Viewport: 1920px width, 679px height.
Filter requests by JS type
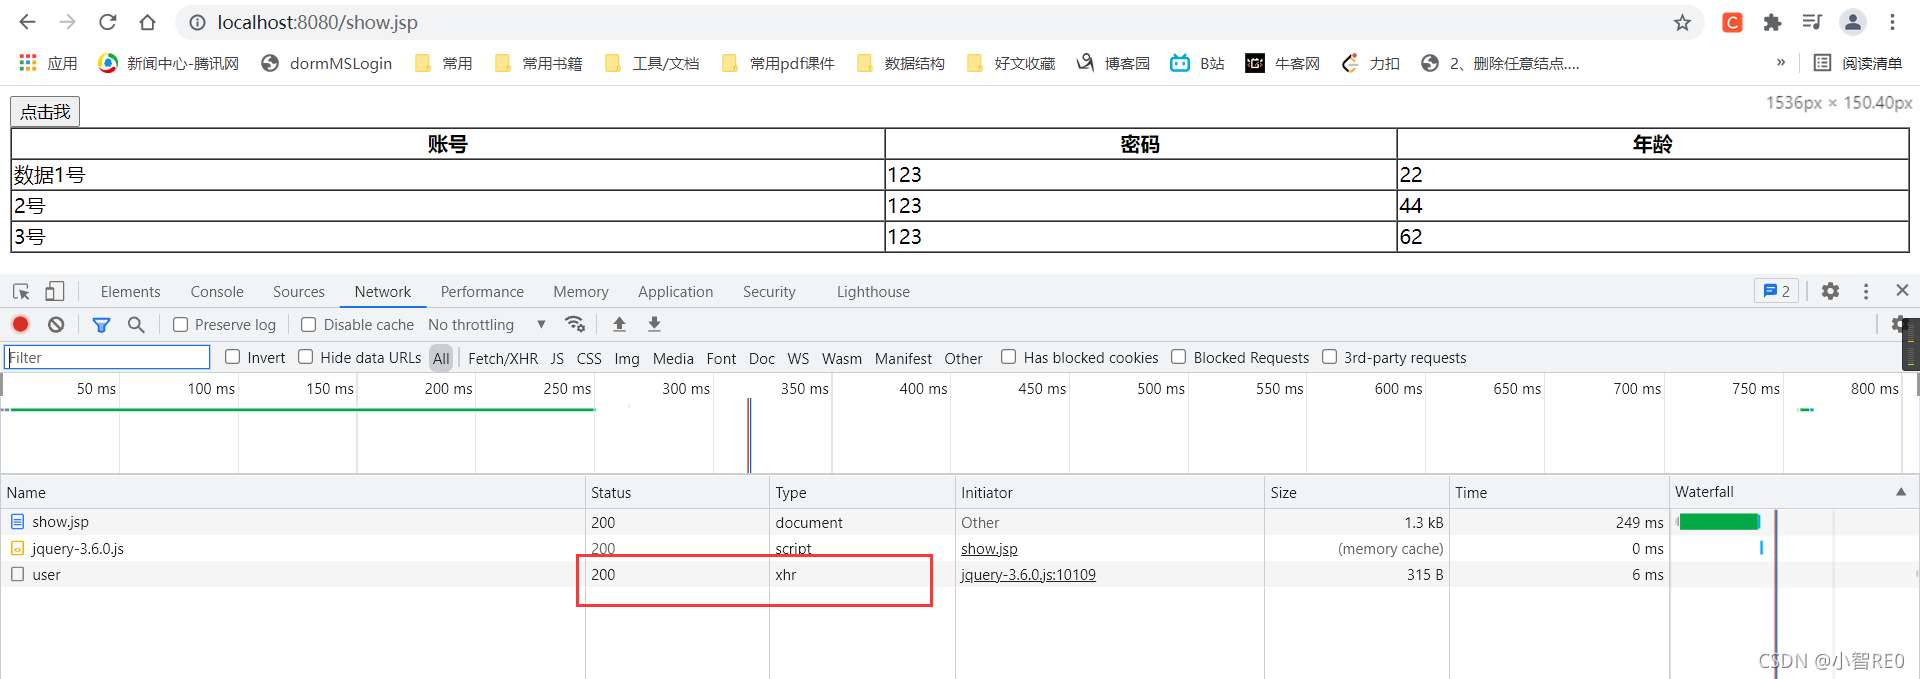(557, 358)
